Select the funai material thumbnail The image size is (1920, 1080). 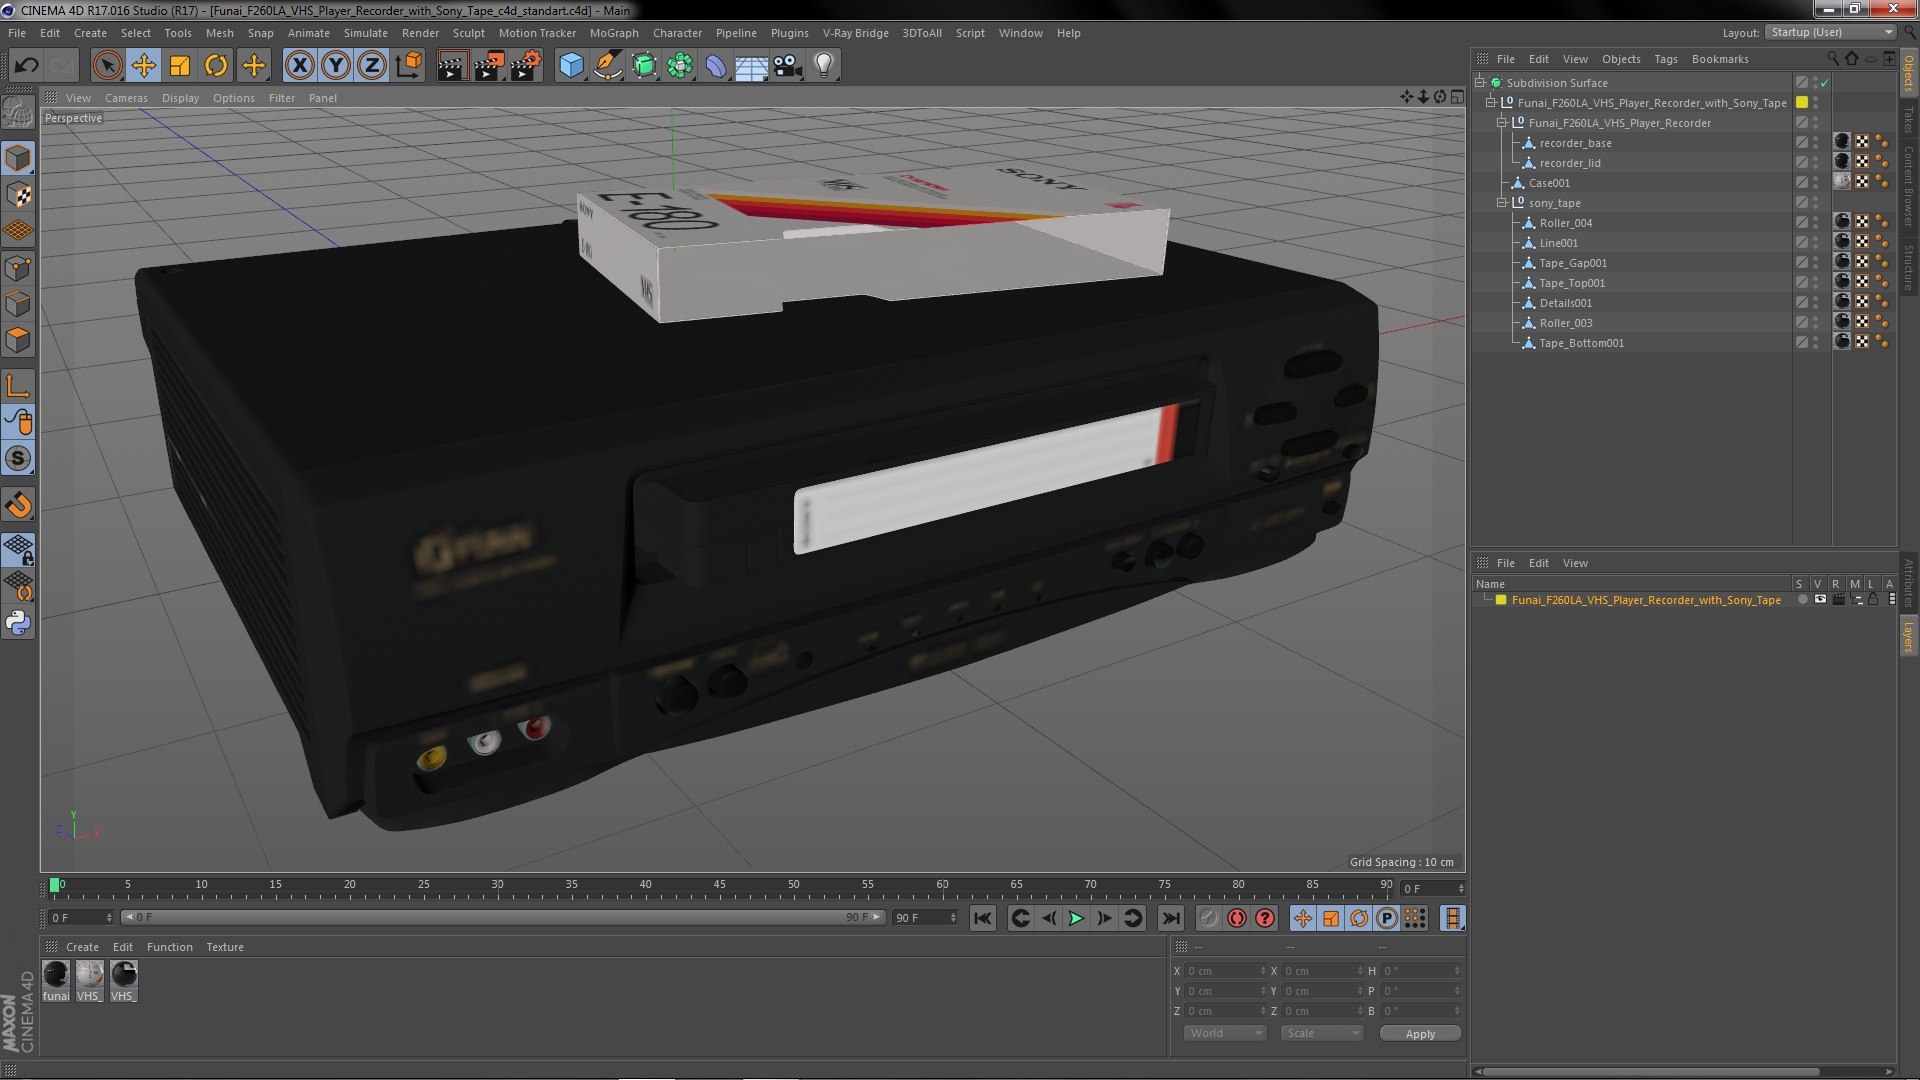click(56, 975)
